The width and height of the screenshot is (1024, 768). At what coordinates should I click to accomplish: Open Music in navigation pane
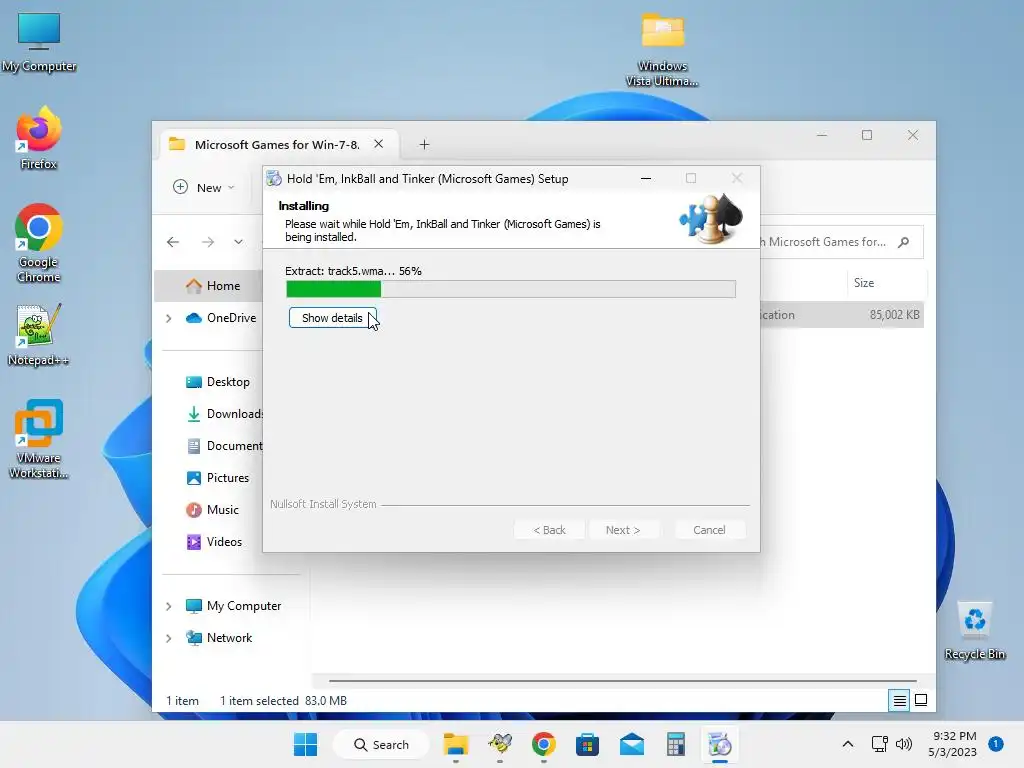[212, 510]
